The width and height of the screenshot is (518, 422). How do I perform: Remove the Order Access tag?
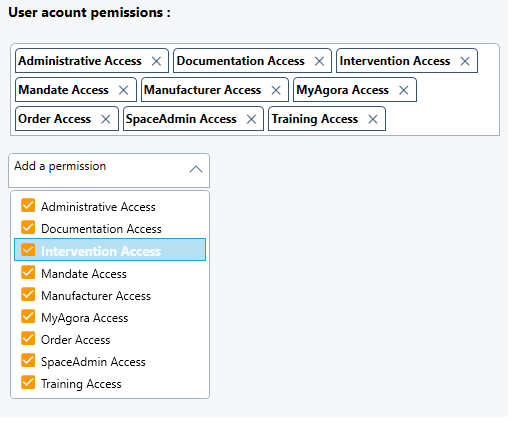106,119
